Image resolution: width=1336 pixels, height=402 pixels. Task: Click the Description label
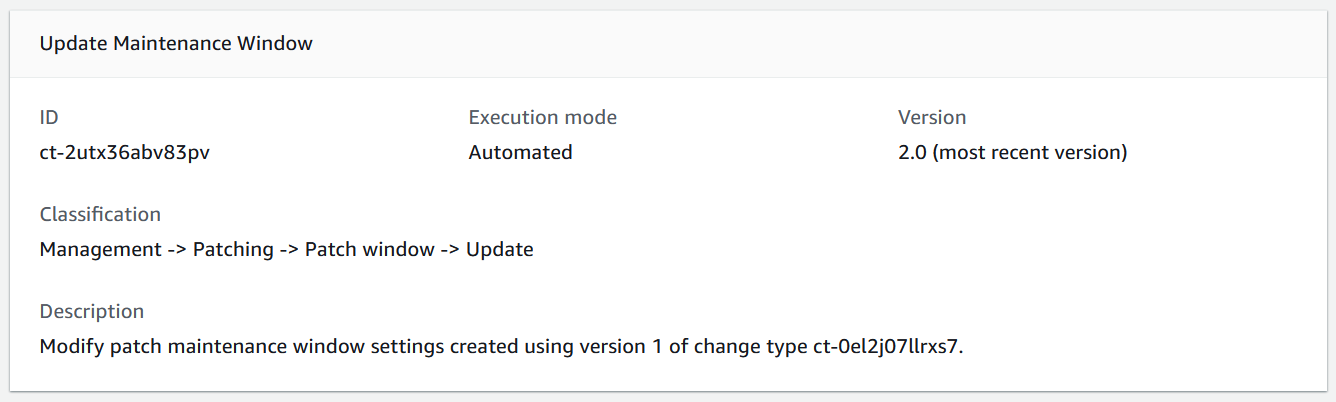[x=92, y=311]
